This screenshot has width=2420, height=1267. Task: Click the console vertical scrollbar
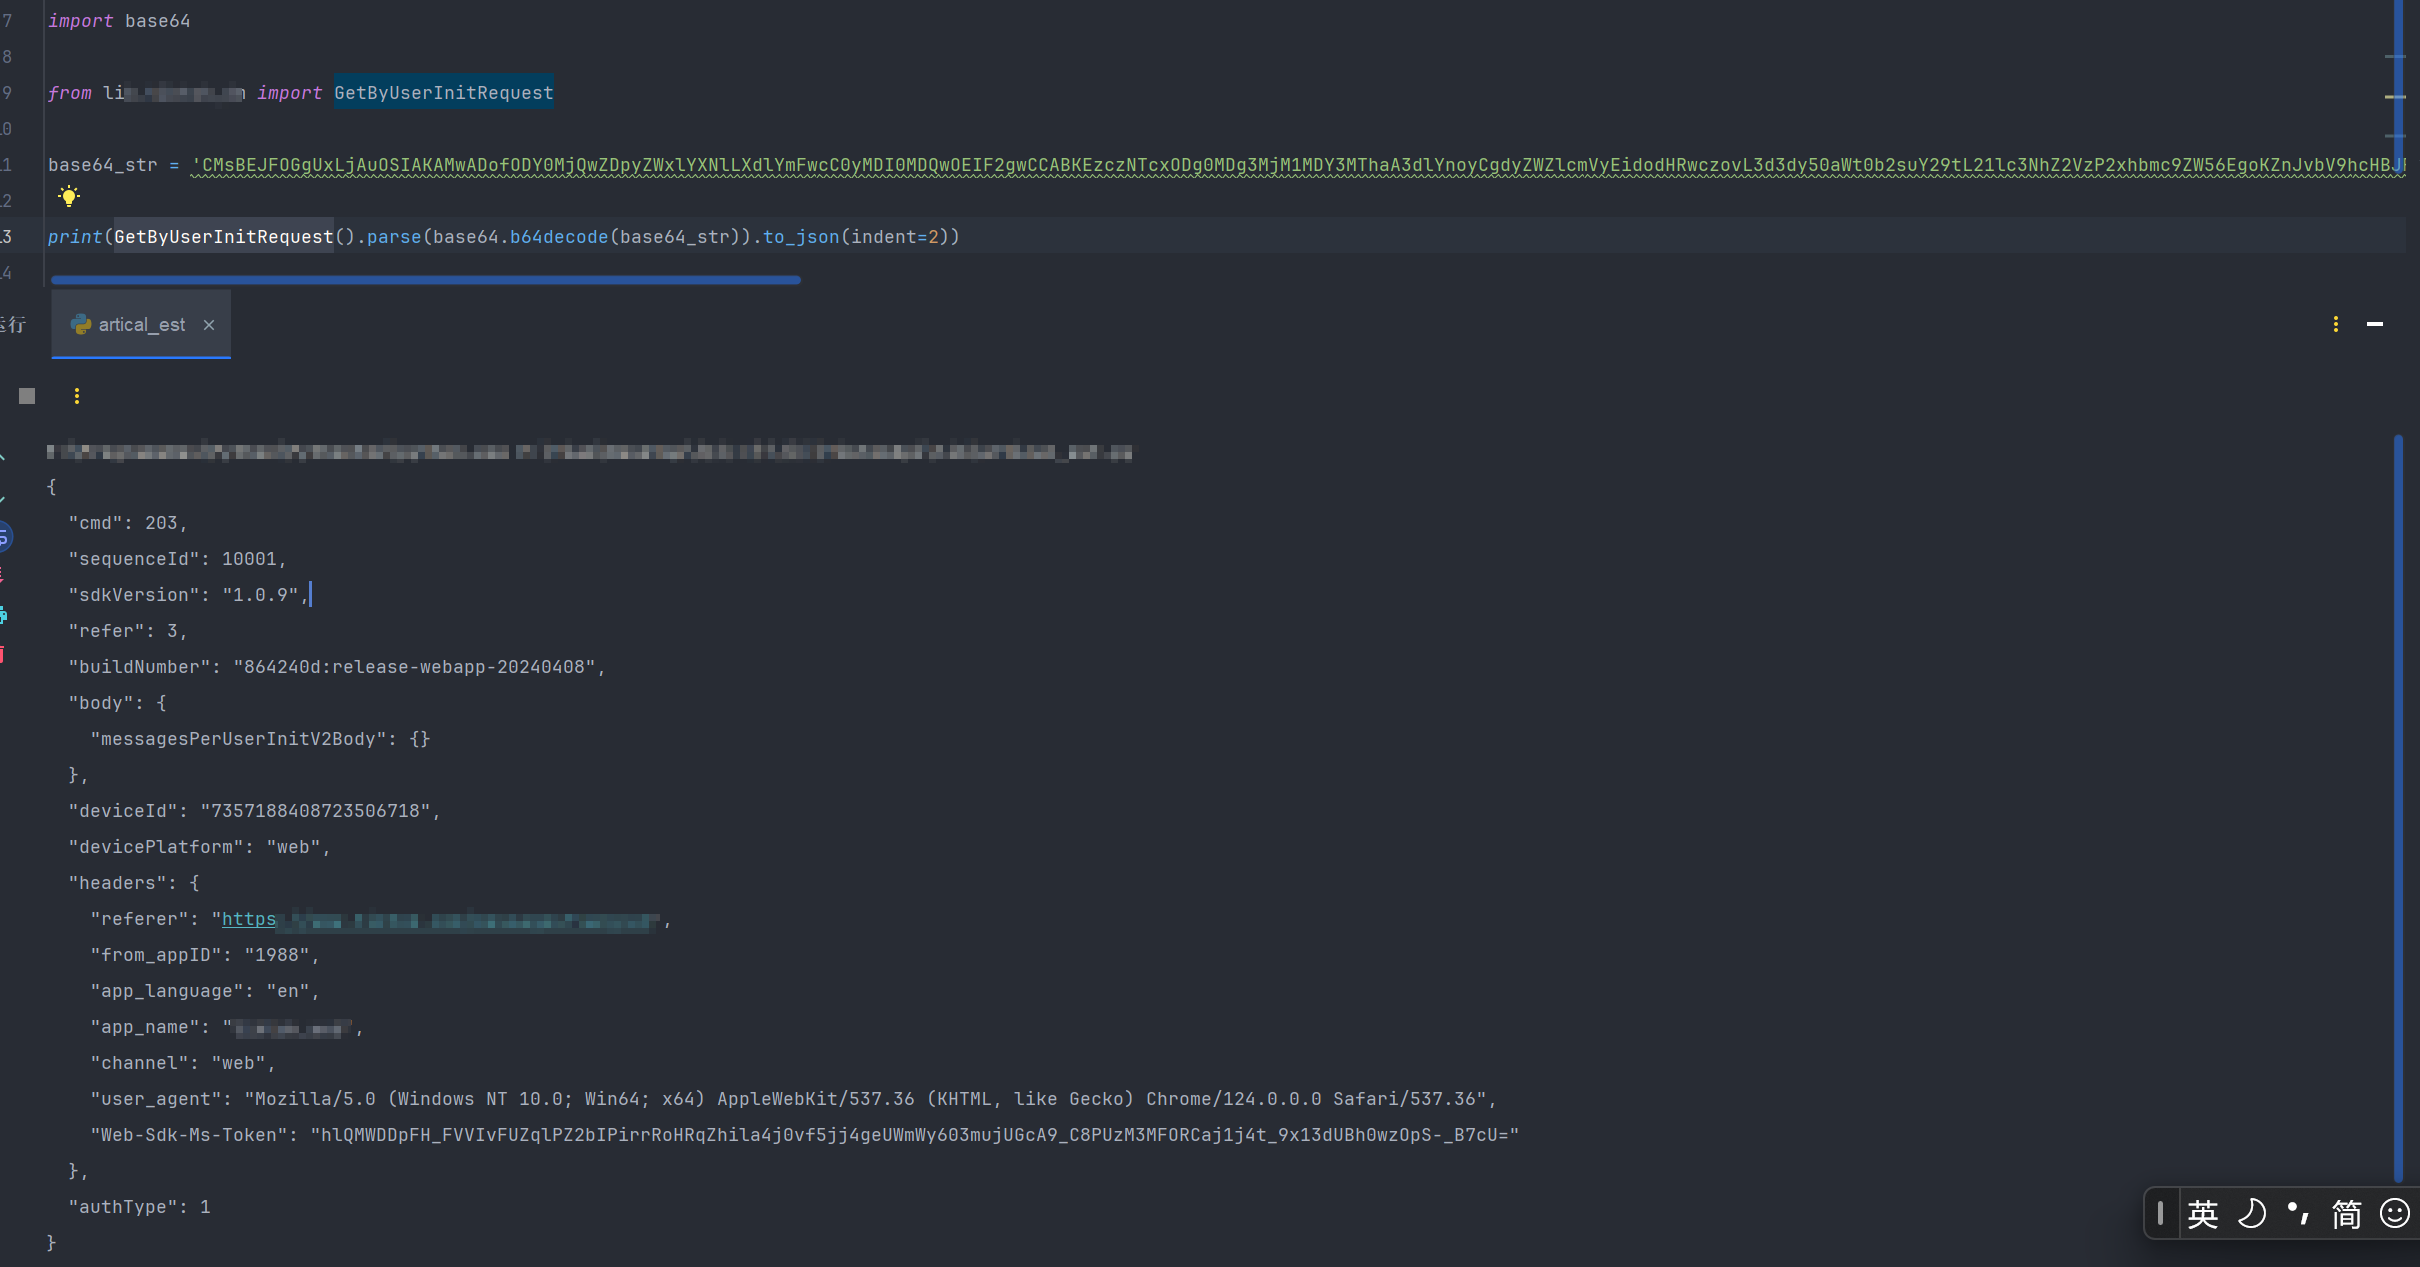[2398, 808]
